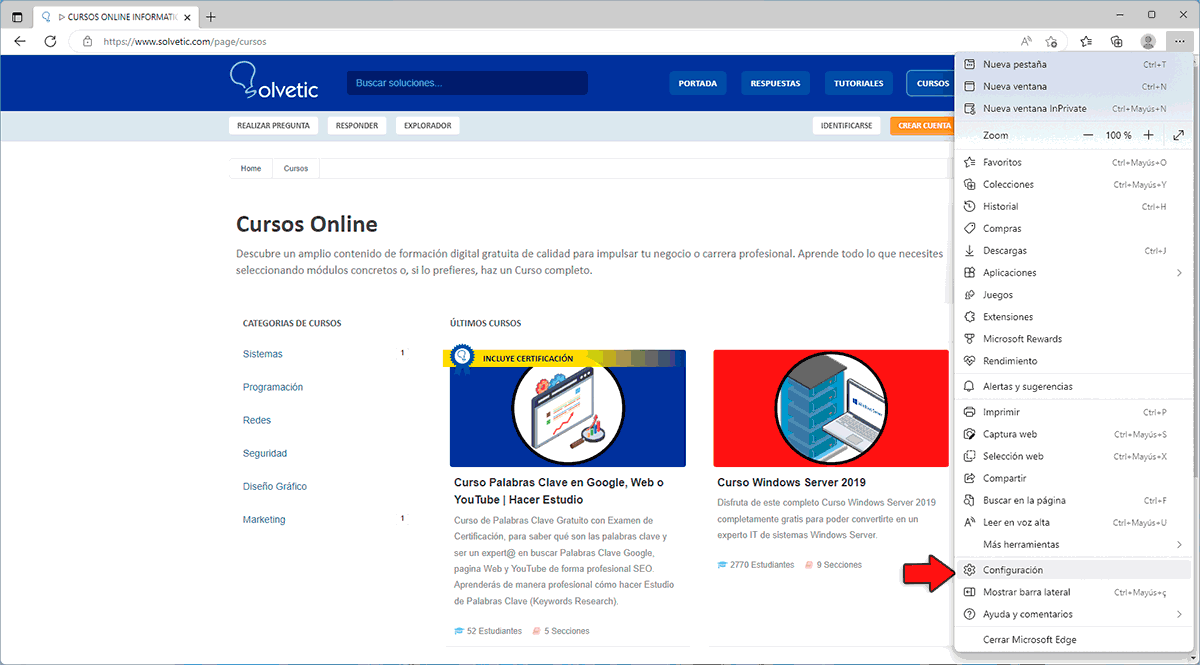
Task: View site info lock icon
Action: 87,42
